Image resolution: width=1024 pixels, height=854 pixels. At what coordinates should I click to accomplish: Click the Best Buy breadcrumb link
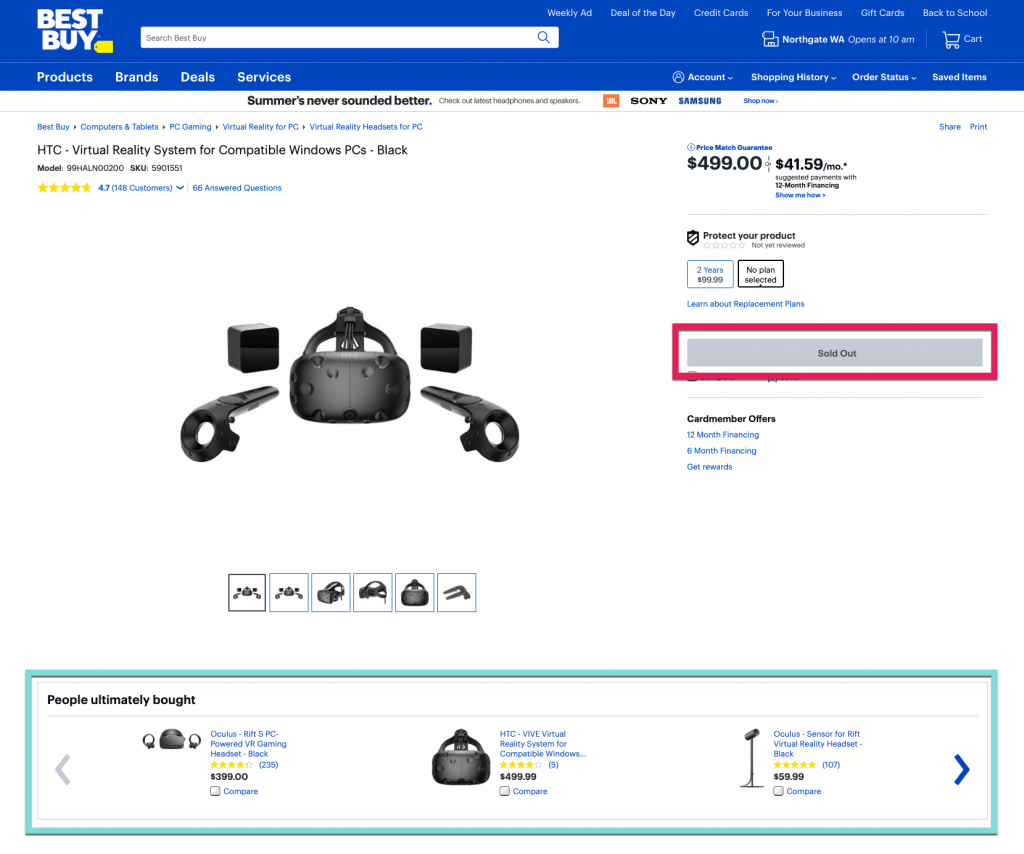(x=53, y=127)
